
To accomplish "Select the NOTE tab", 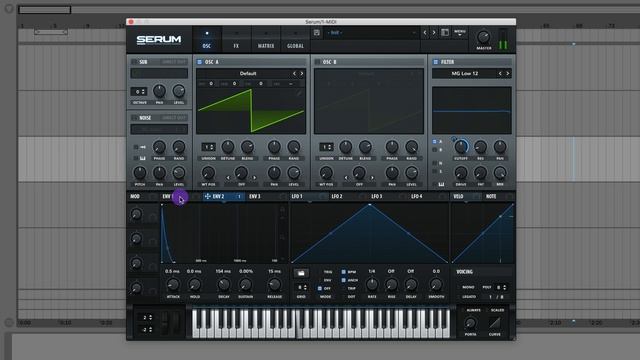I will tap(499, 196).
